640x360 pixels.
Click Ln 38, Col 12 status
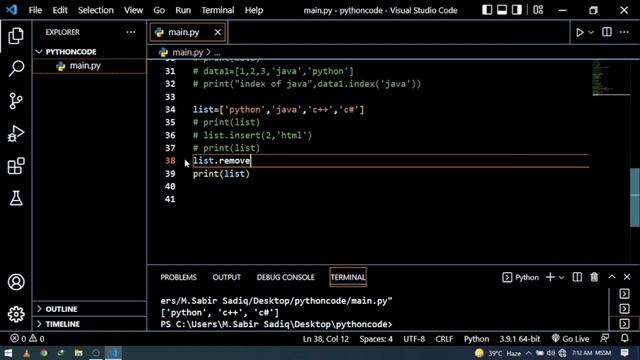click(x=326, y=339)
